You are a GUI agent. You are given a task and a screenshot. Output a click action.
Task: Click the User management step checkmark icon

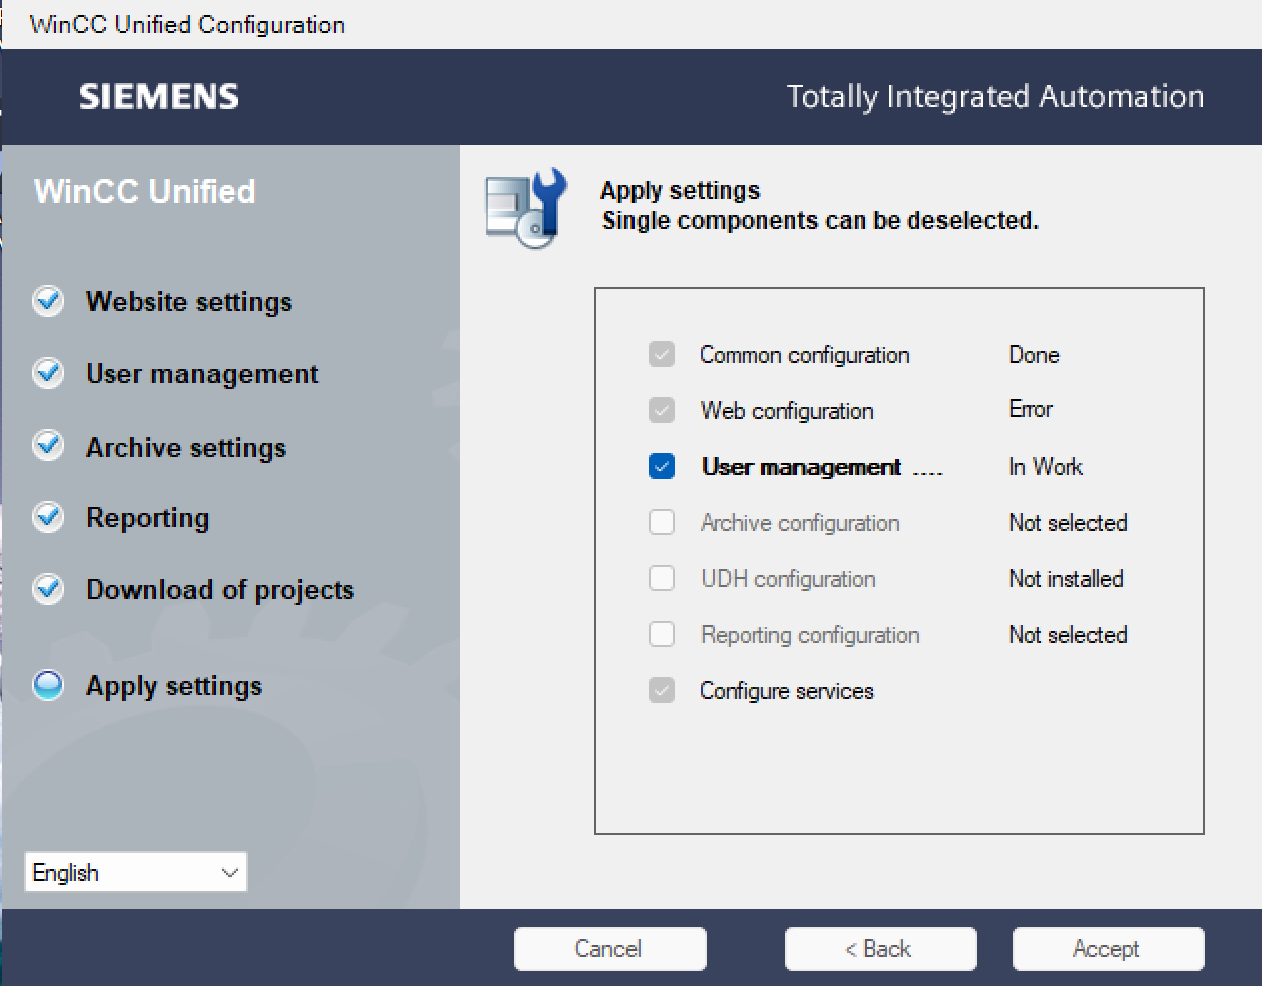(x=48, y=373)
